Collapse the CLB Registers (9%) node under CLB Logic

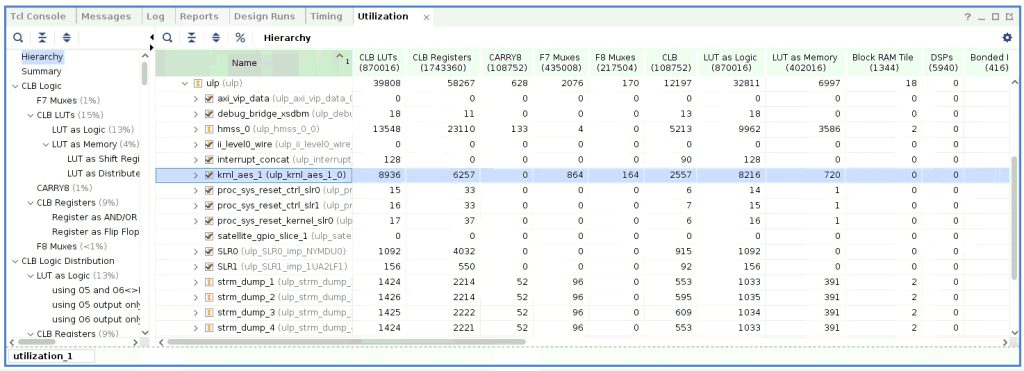pyautogui.click(x=30, y=203)
